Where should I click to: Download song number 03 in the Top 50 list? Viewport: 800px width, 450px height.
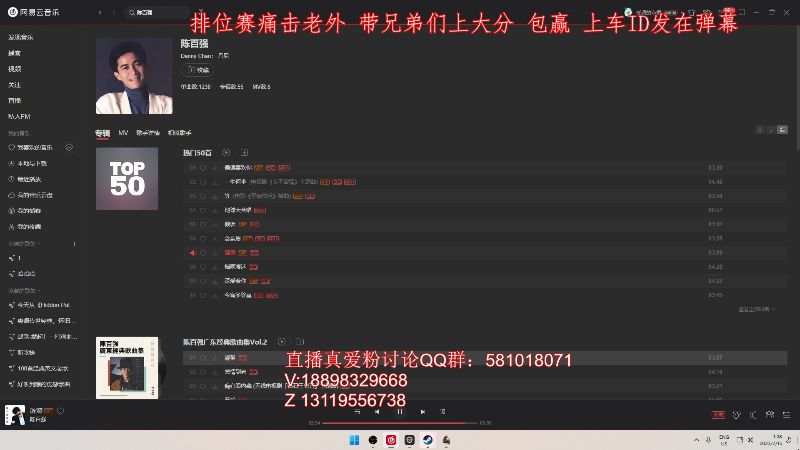(215, 196)
